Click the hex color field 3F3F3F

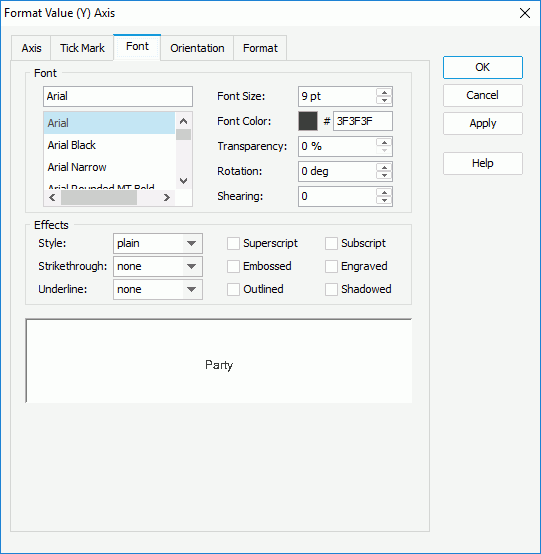pyautogui.click(x=363, y=121)
